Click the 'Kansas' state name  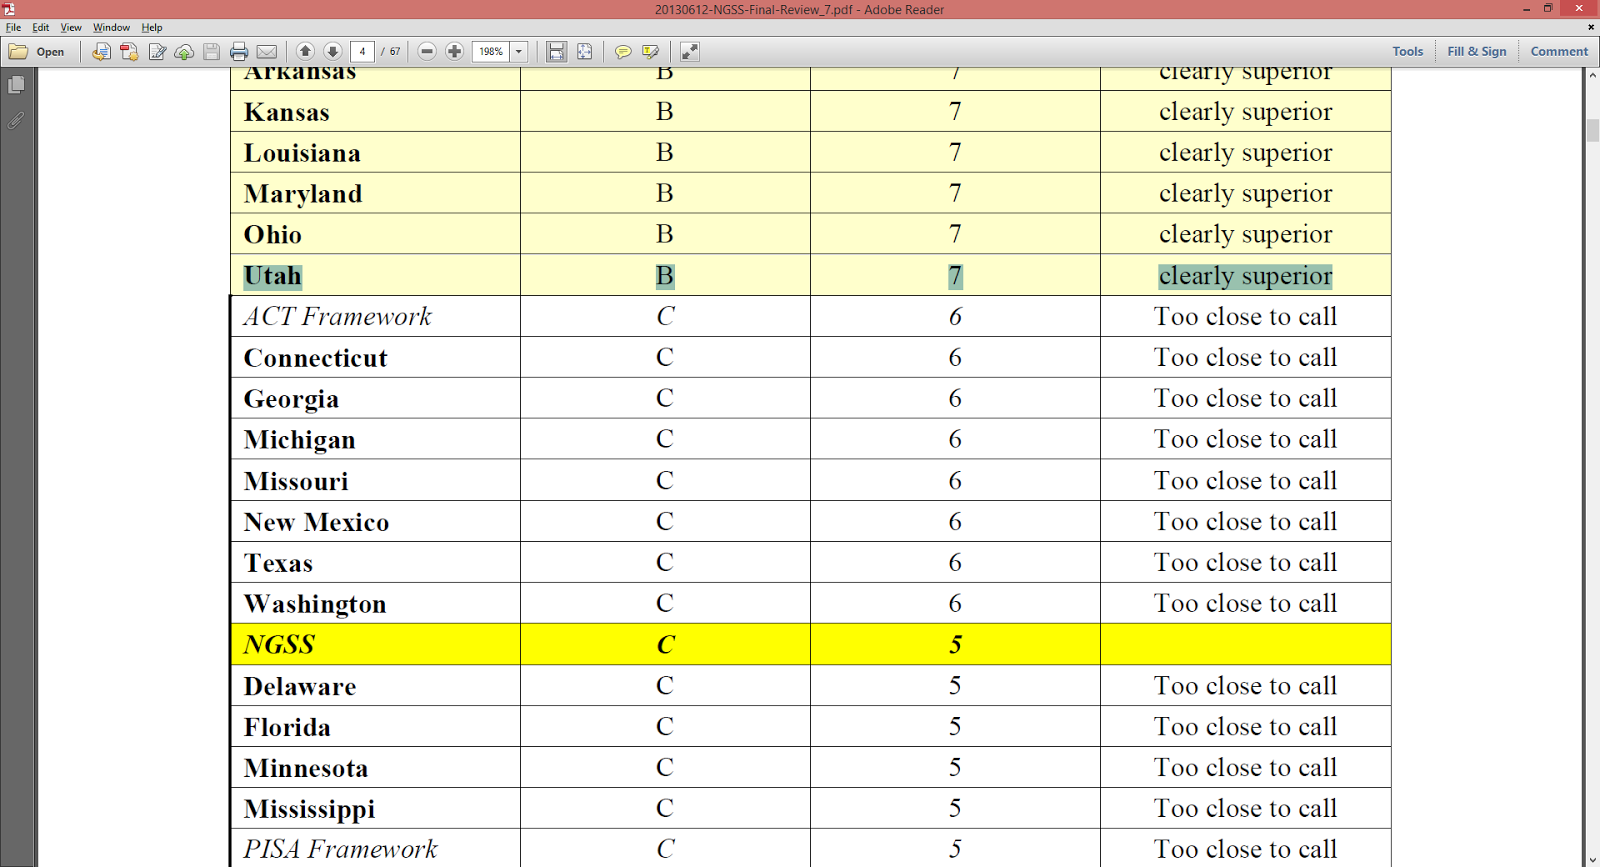pos(287,112)
